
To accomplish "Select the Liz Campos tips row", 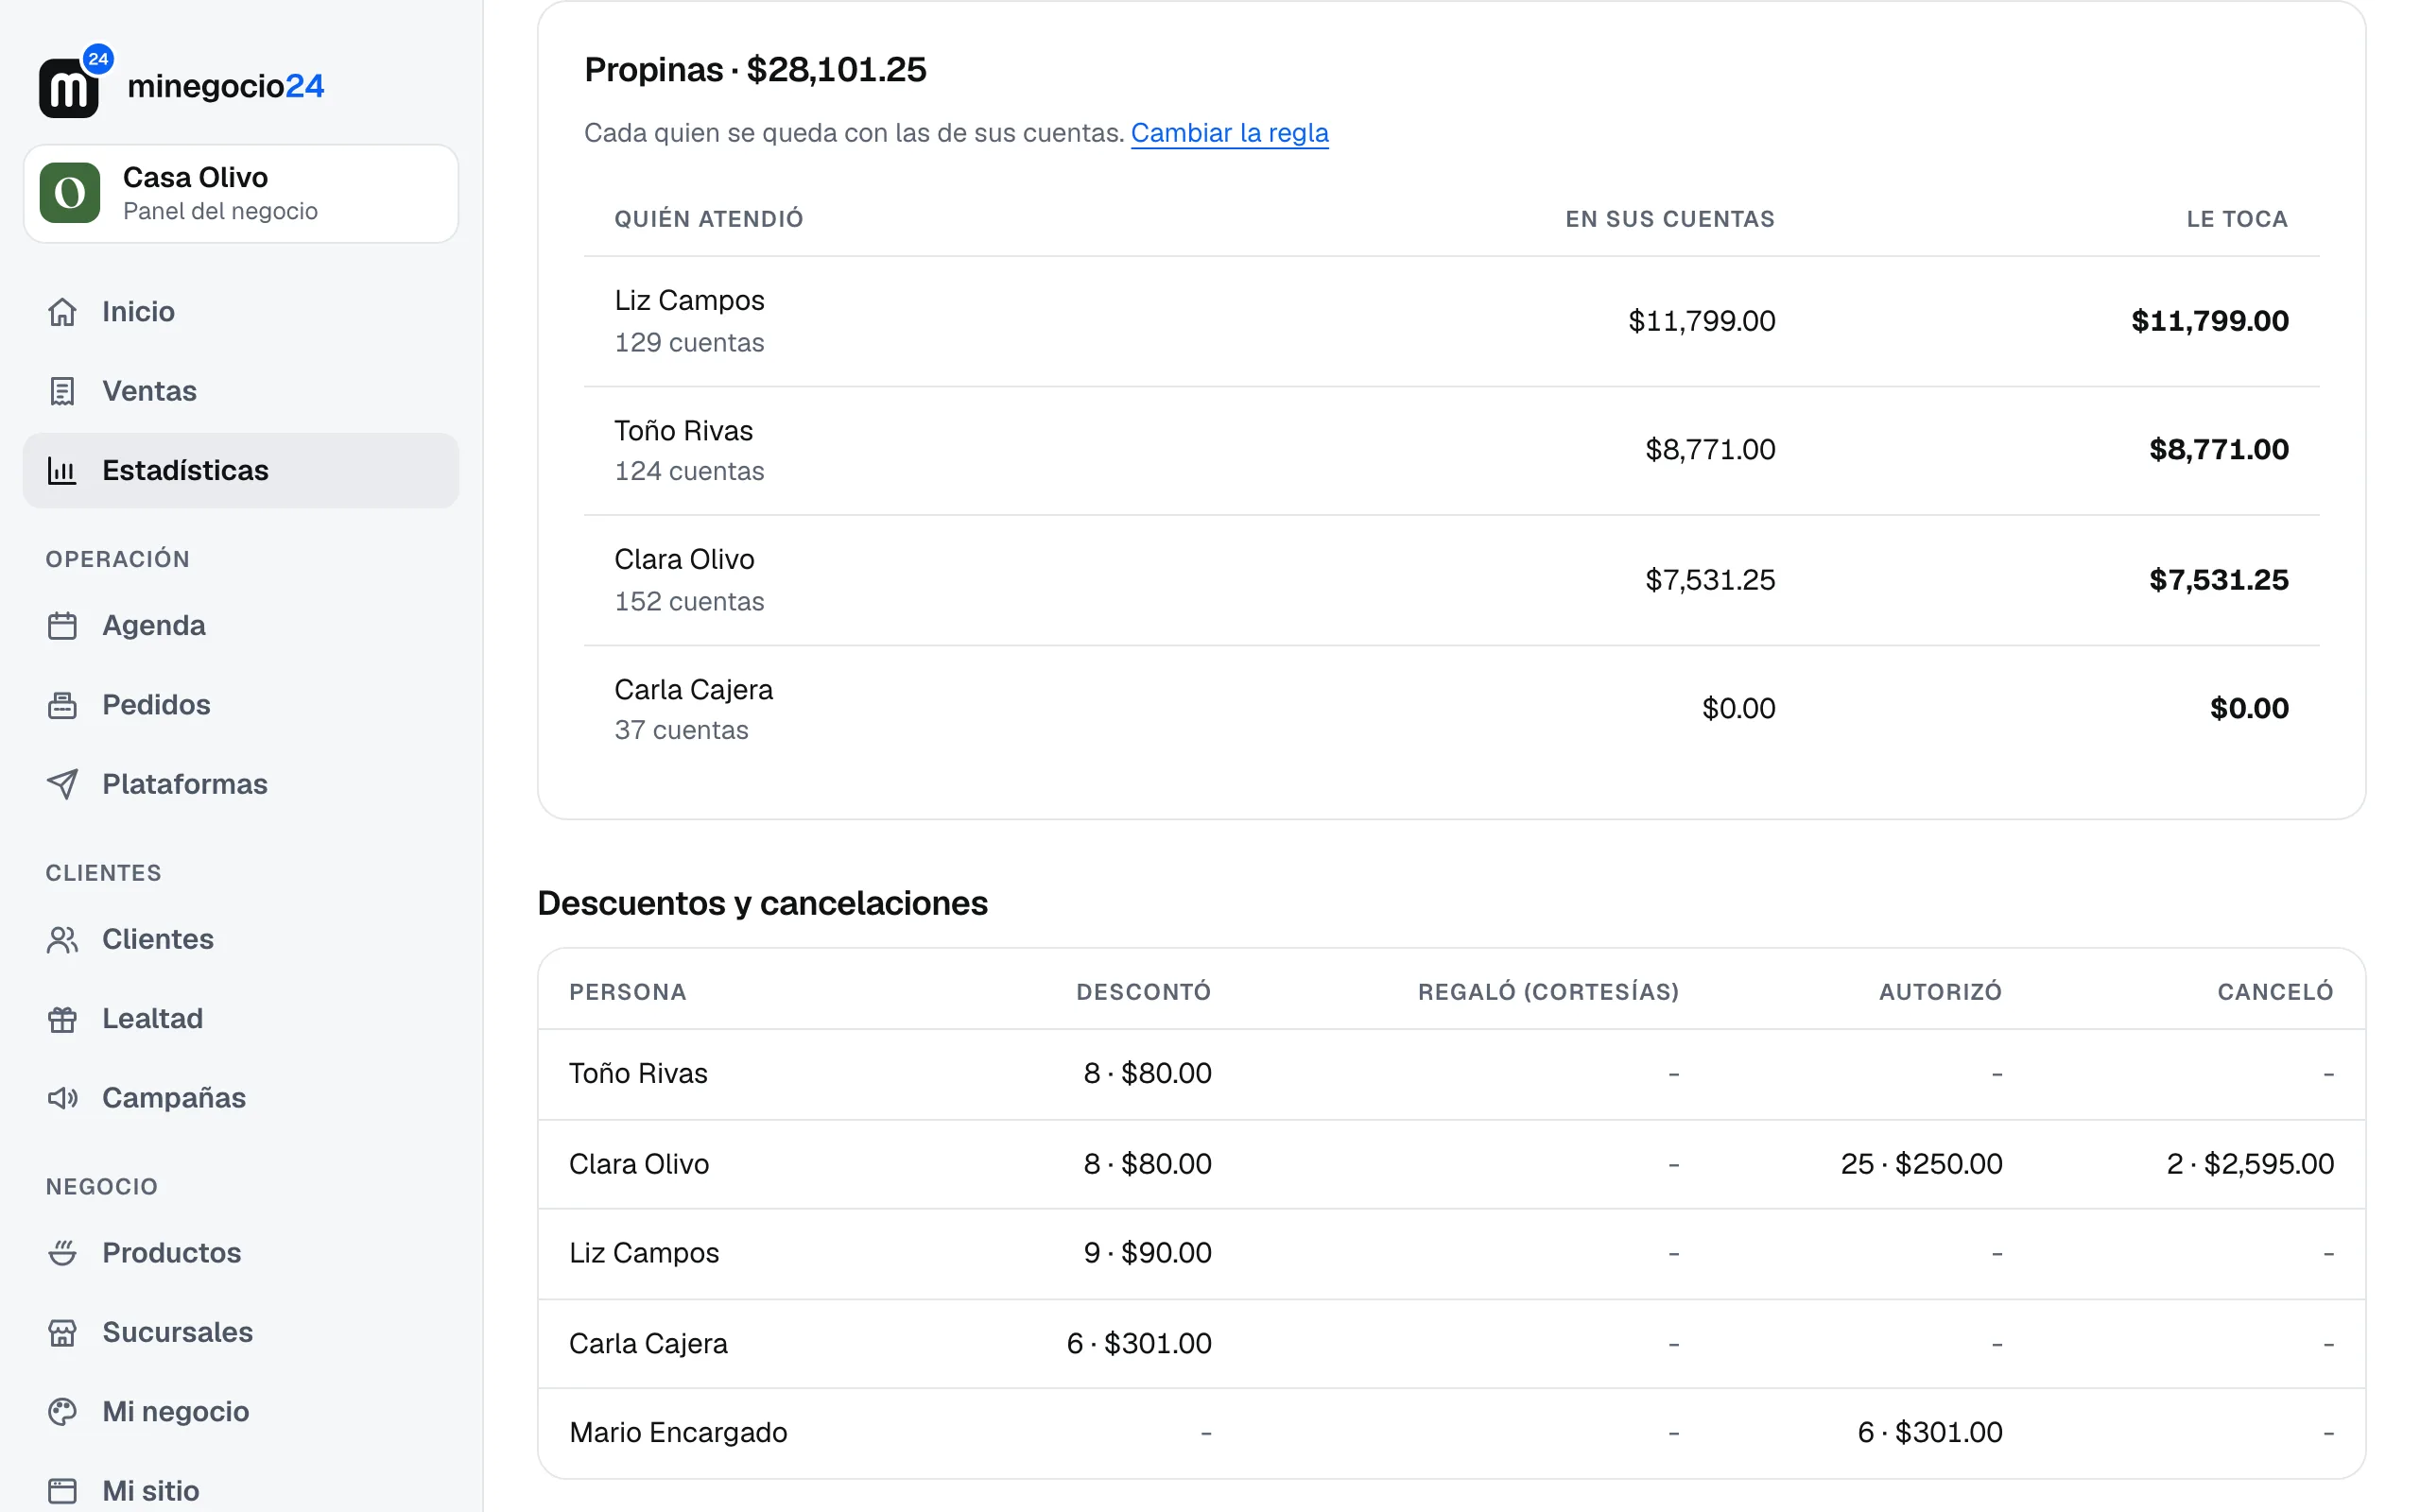I will [x=1451, y=321].
